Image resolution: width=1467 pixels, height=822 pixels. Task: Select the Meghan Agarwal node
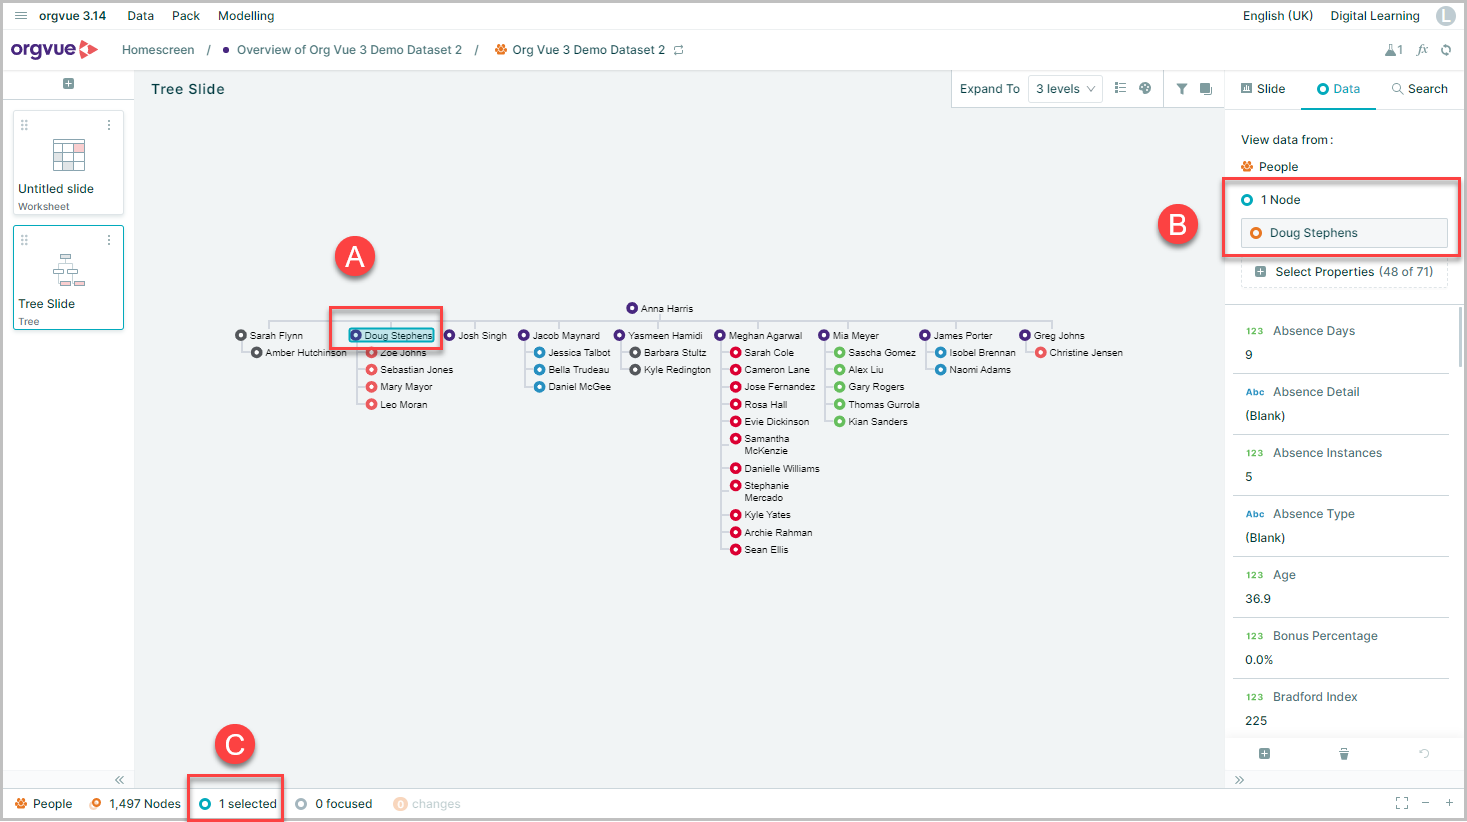pos(758,336)
